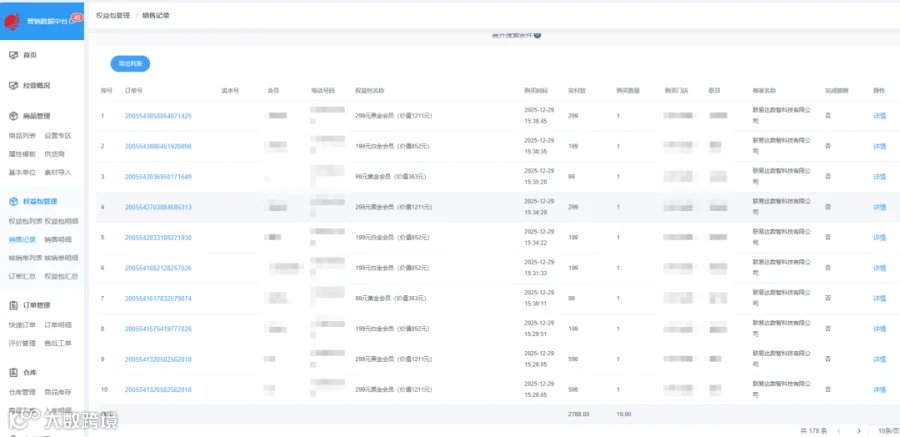Screen dimensions: 900x437
Task: Open 素材导入 in the sidebar
Action: (x=58, y=172)
